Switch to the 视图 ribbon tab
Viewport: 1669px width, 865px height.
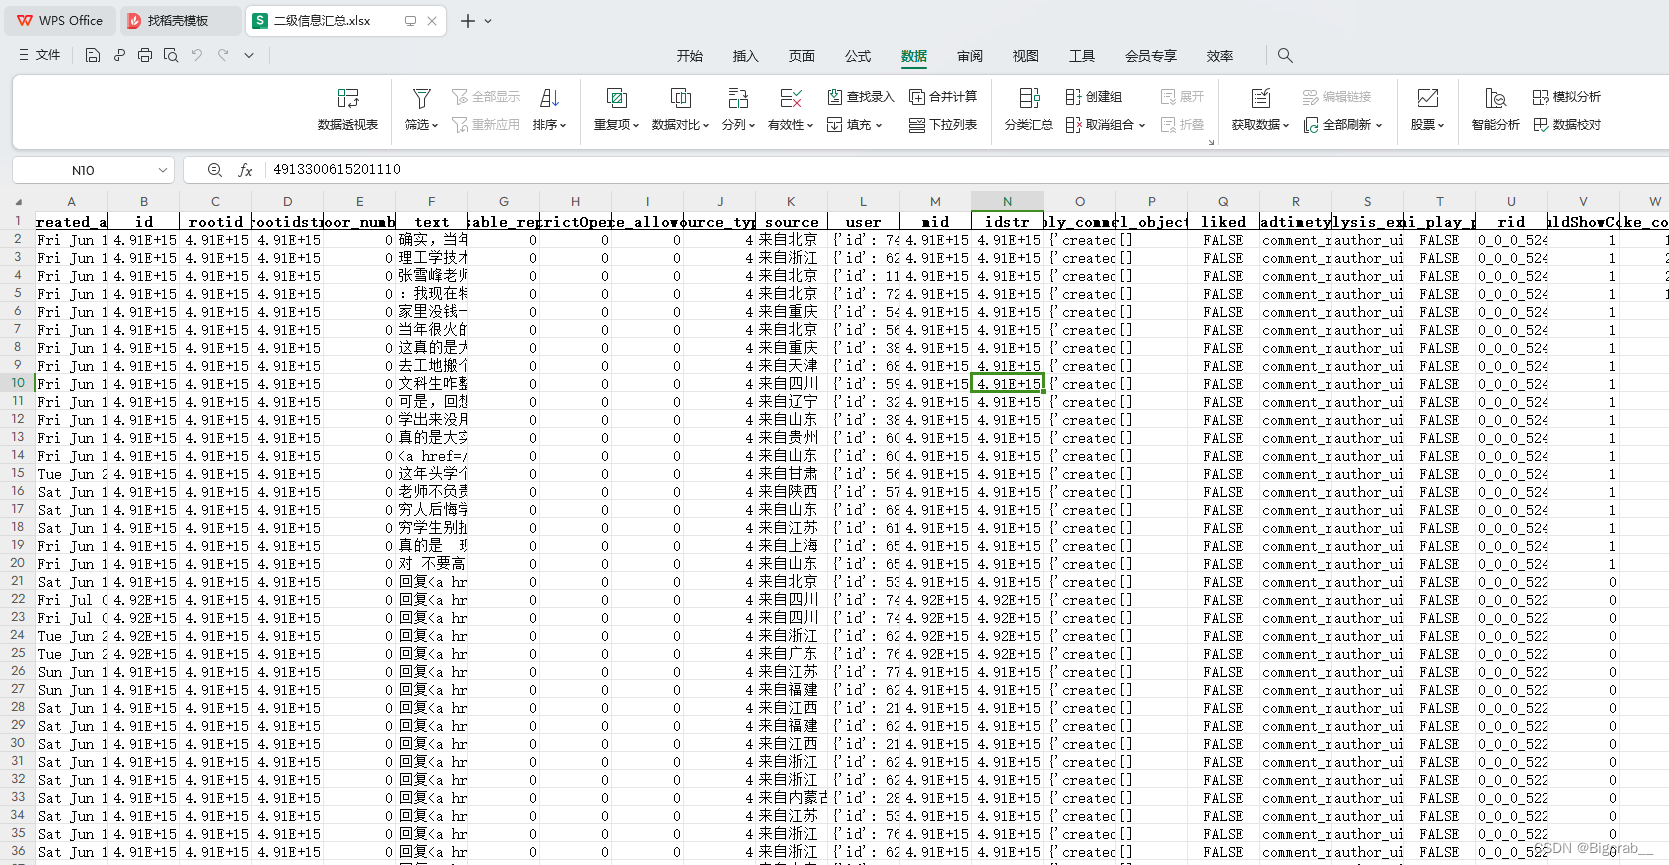[x=1026, y=56]
